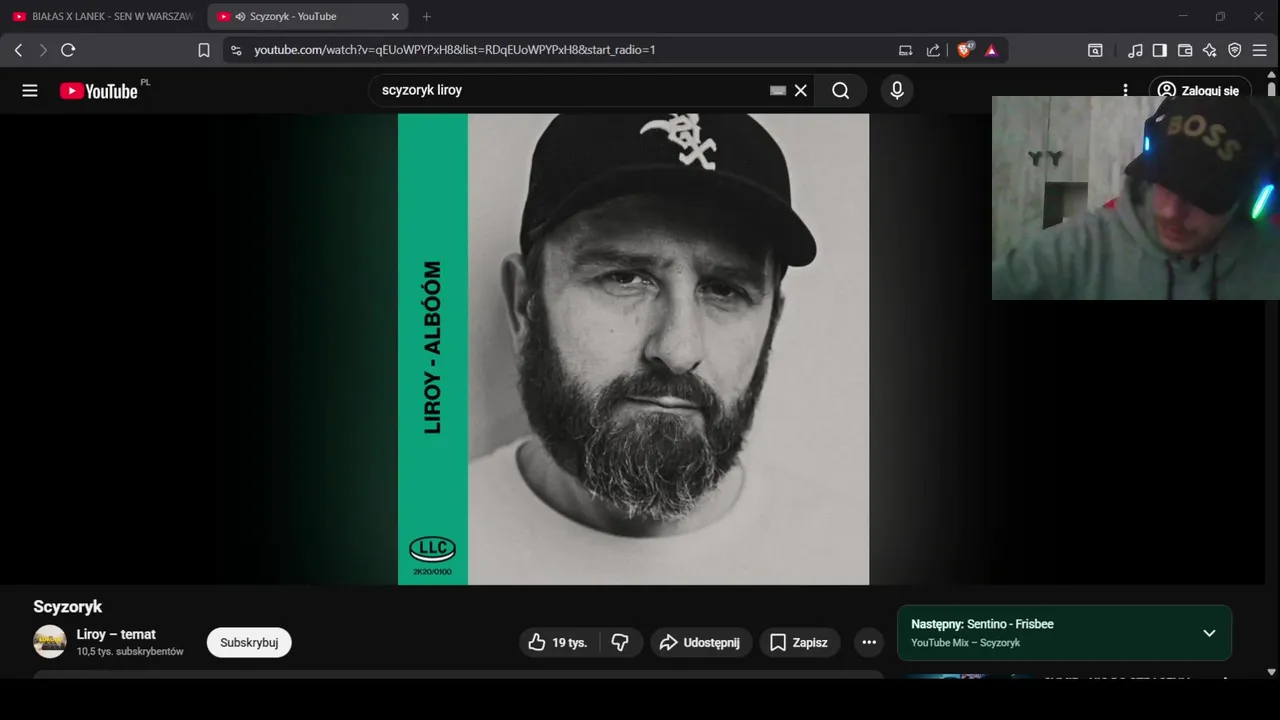This screenshot has height=720, width=1280.
Task: Mute audio icon on Scyzoryk tab
Action: click(240, 16)
